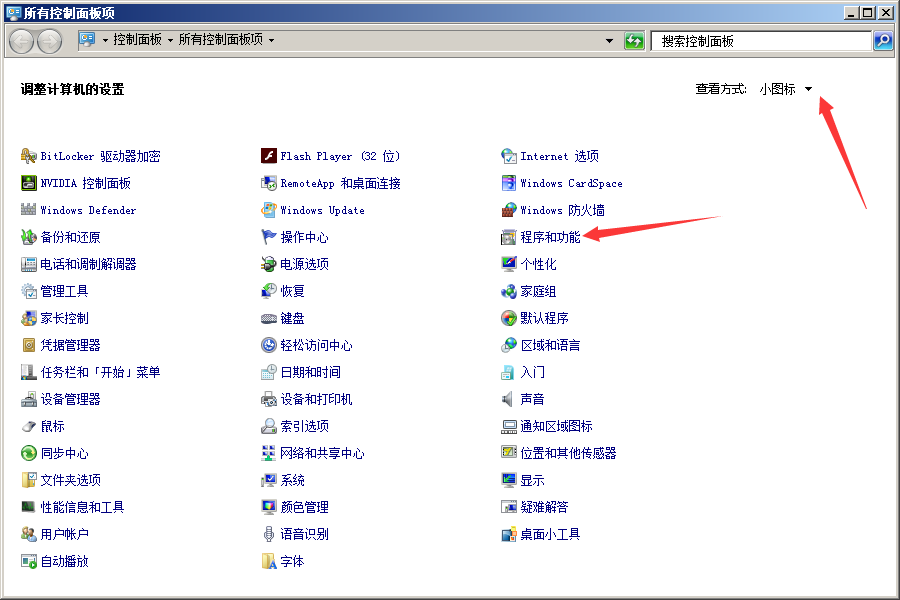Click the 鼠标 icon
The height and width of the screenshot is (600, 900).
[29, 425]
